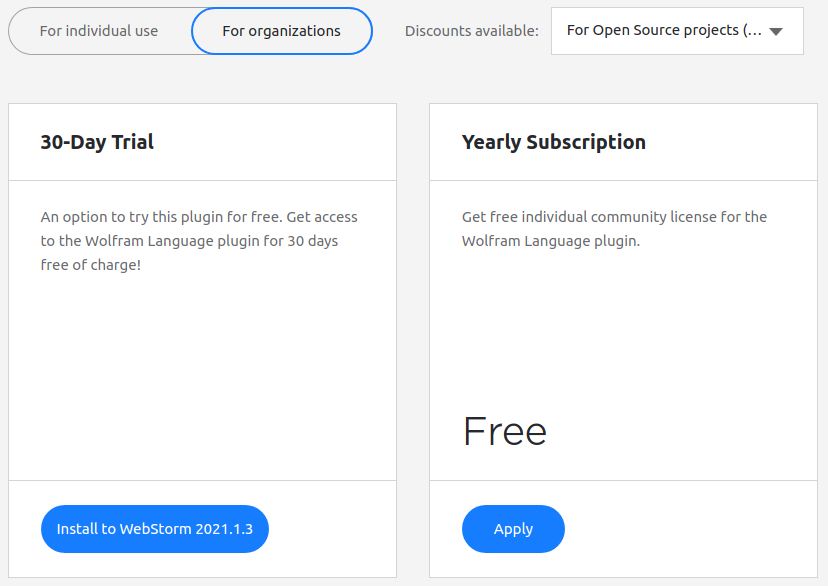Screen dimensions: 828x586
Task: Click the Free price label
Action: [505, 431]
